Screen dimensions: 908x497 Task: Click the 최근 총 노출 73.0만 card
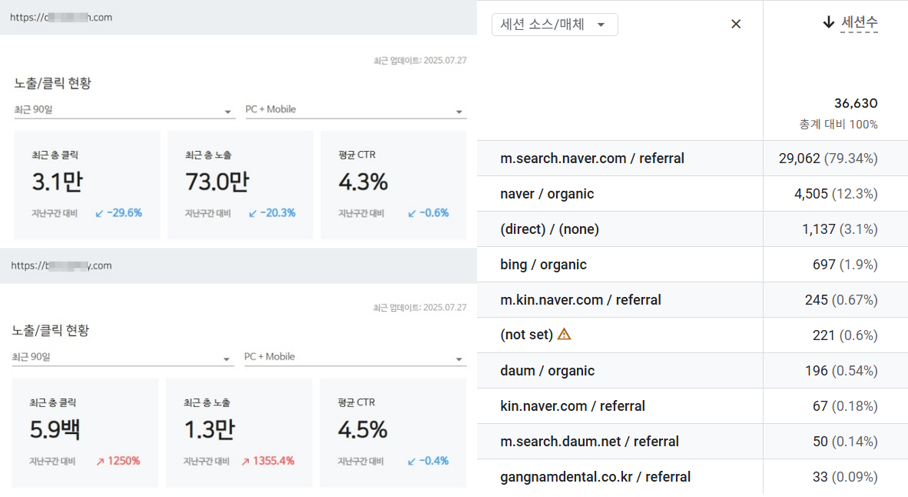point(240,185)
